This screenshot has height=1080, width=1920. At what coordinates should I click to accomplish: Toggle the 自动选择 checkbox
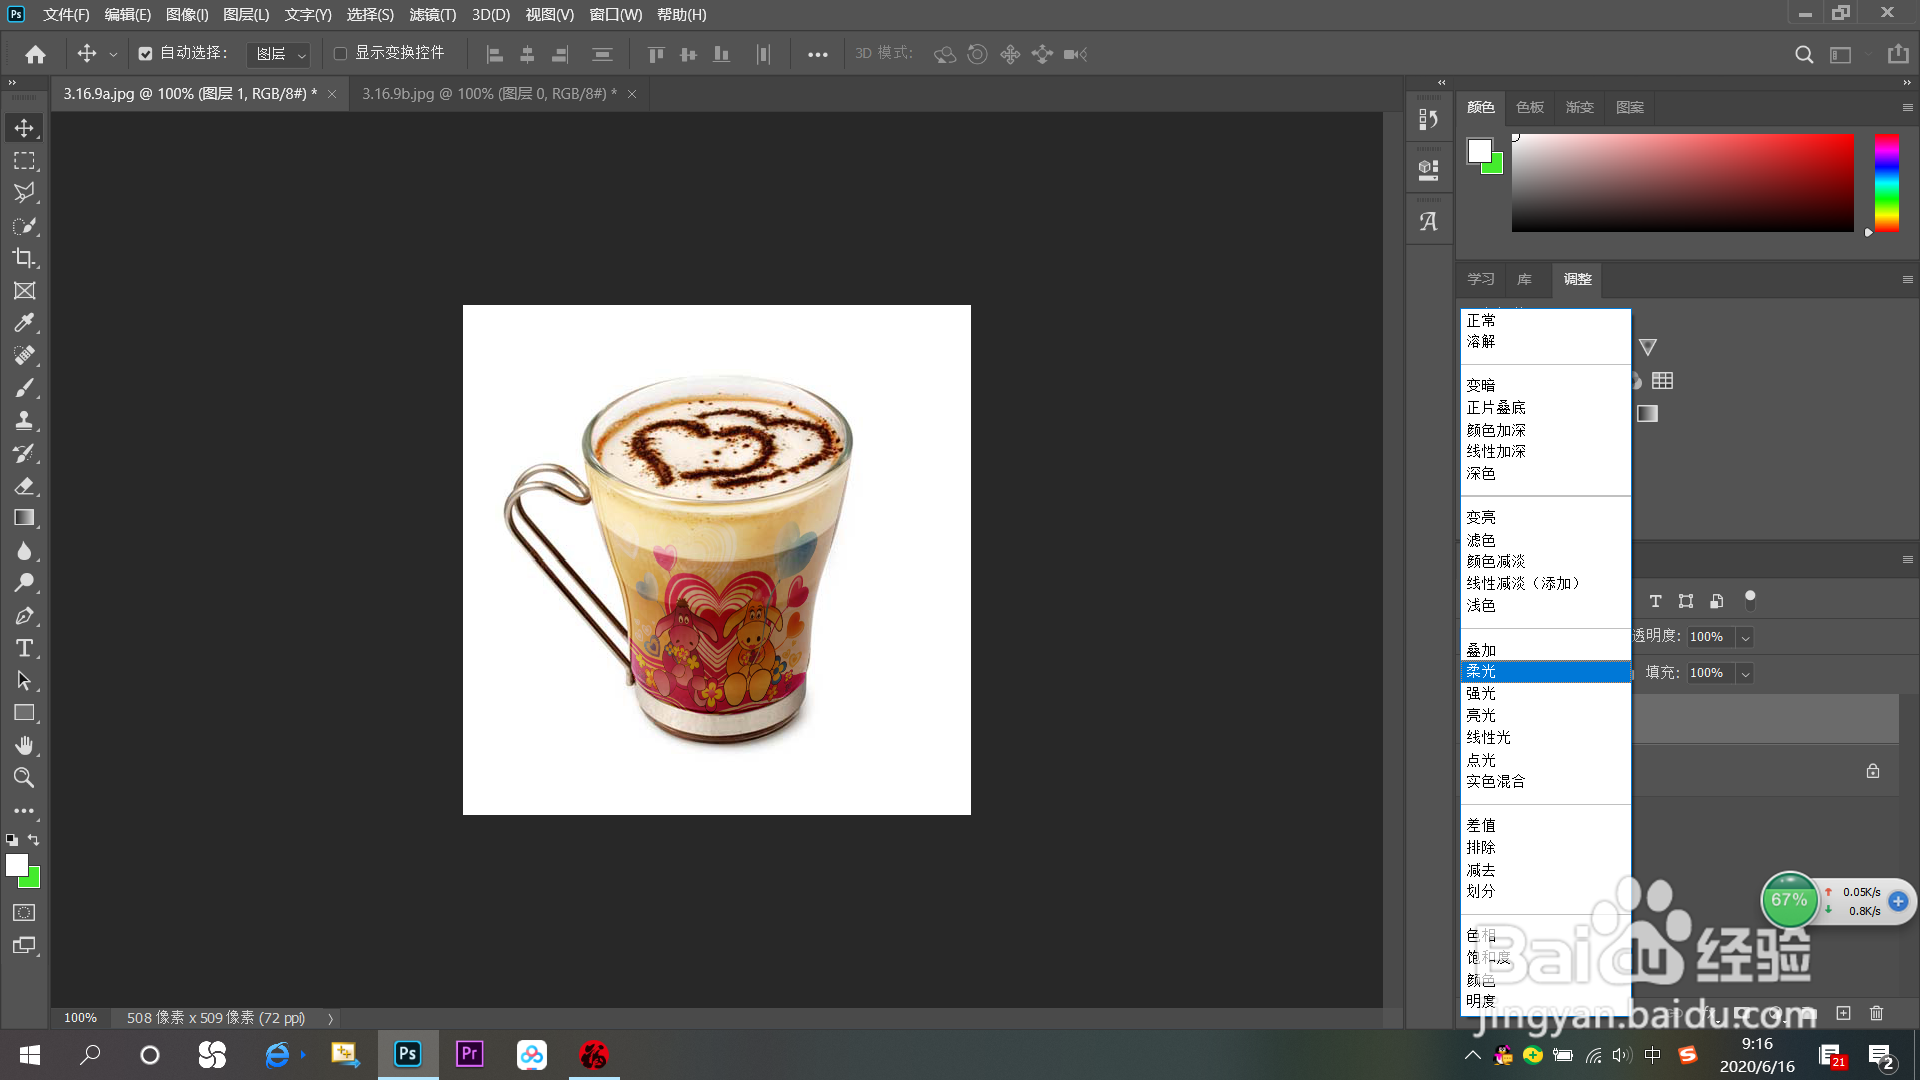pyautogui.click(x=146, y=54)
